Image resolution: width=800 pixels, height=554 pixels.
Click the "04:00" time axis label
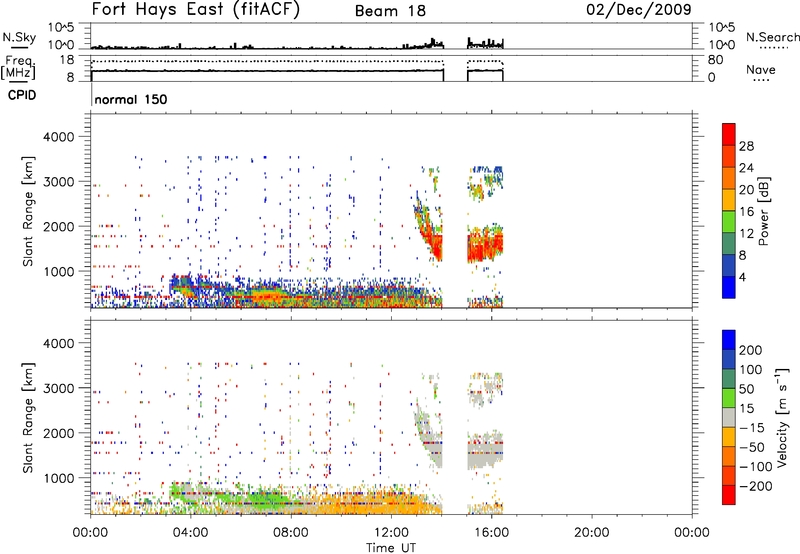(x=191, y=533)
